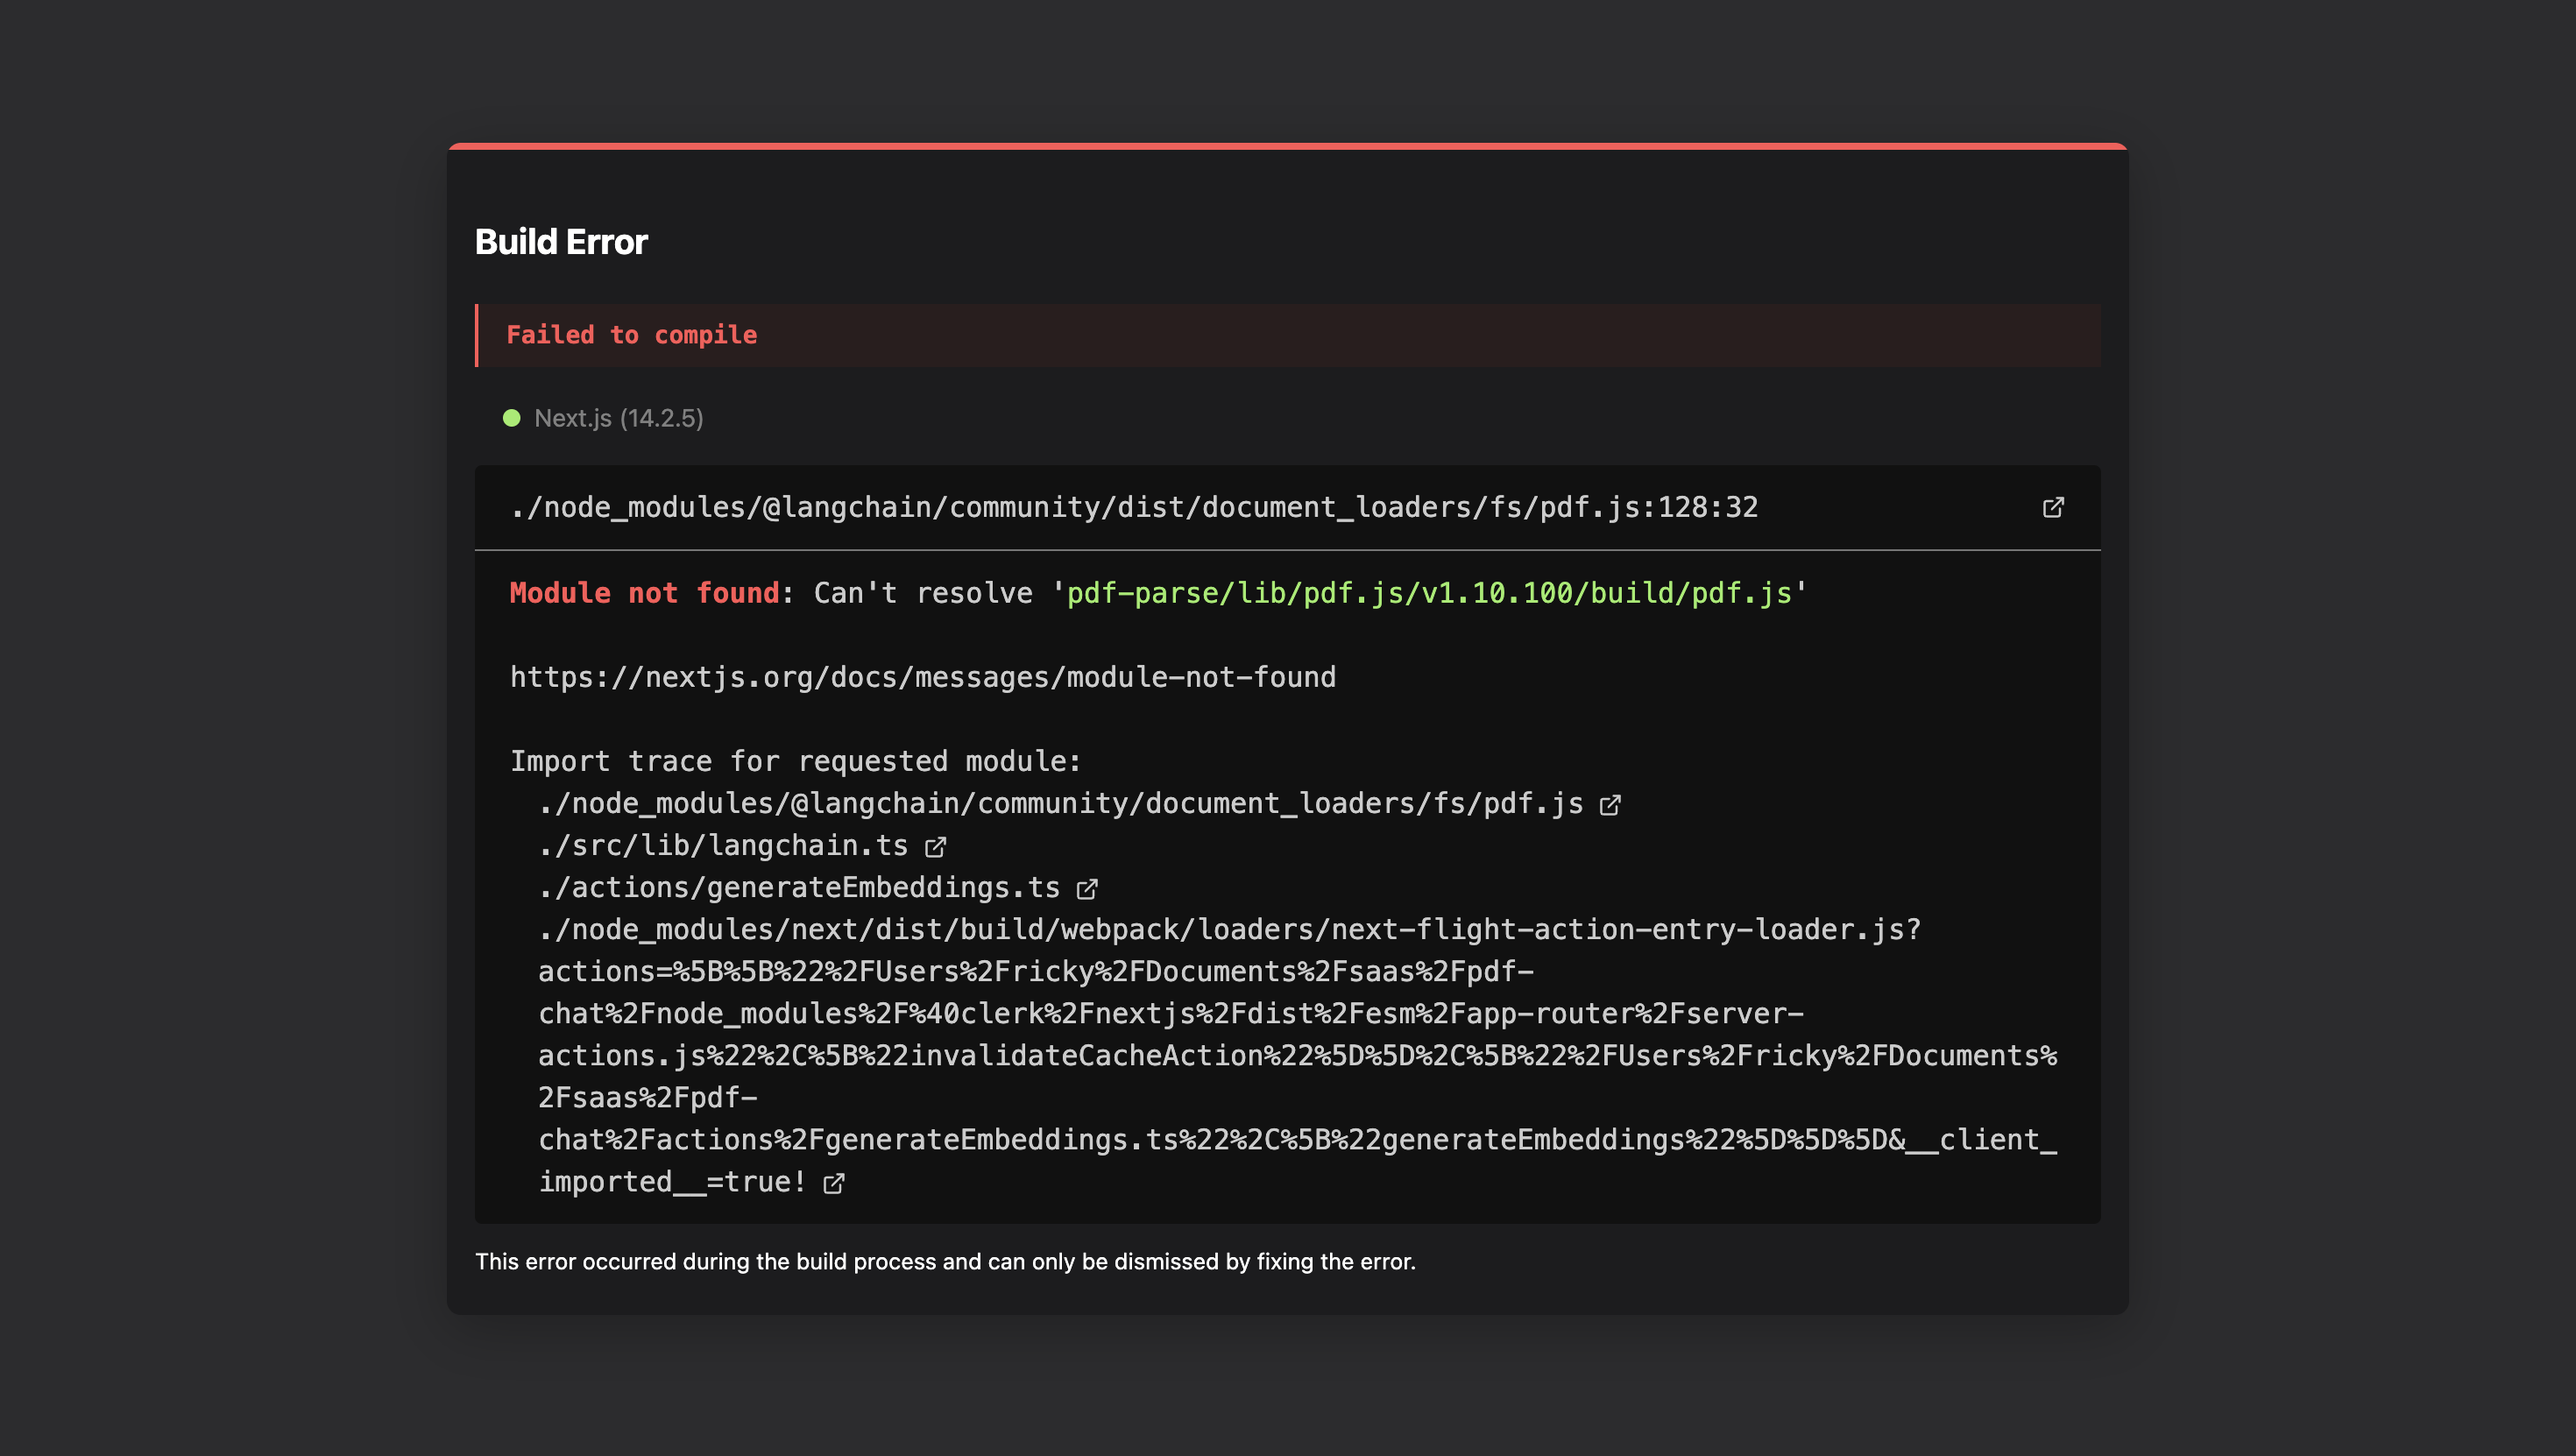
Task: Click the pdf-parse/lib/pdf.js module path text
Action: tap(1428, 592)
